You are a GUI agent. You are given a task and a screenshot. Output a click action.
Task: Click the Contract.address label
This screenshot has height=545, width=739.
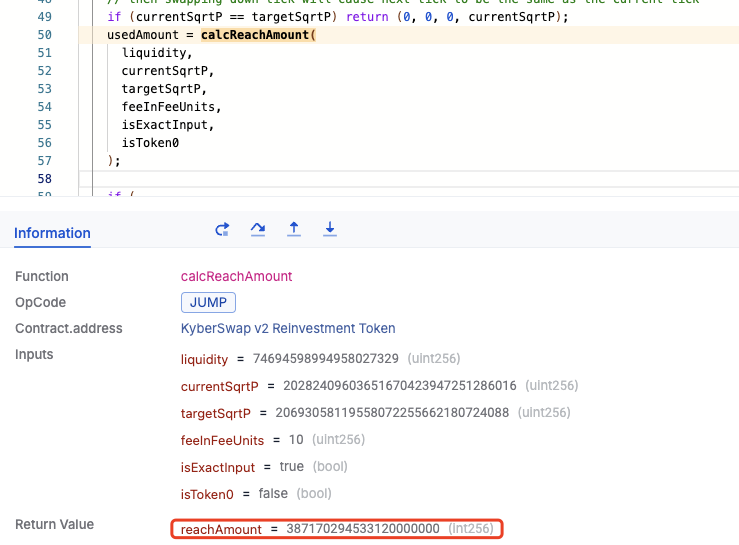click(x=69, y=328)
